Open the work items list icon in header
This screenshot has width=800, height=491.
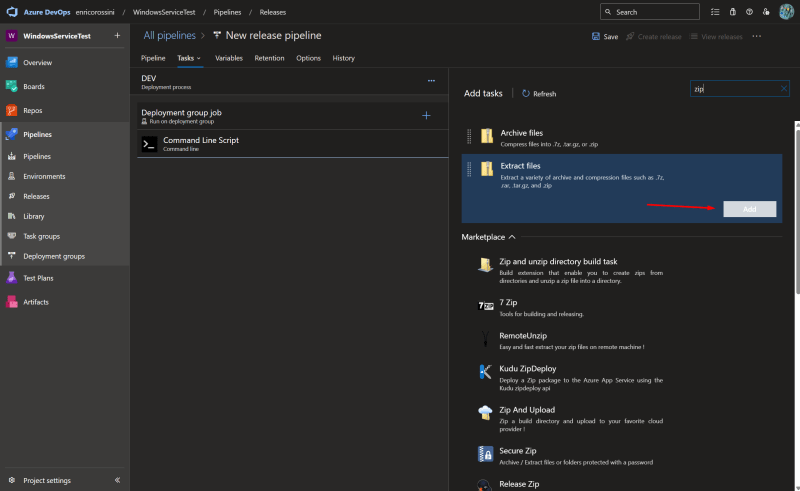coord(715,12)
